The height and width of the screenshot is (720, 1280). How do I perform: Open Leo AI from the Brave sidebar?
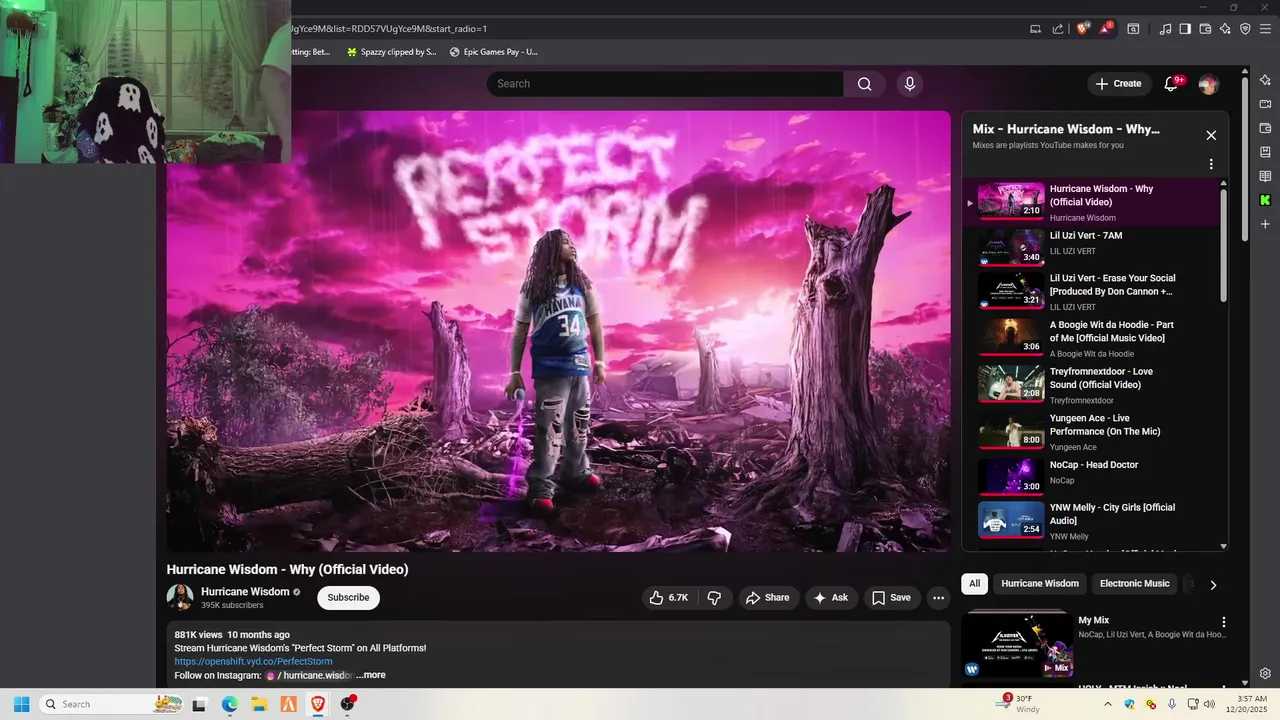click(x=1265, y=80)
